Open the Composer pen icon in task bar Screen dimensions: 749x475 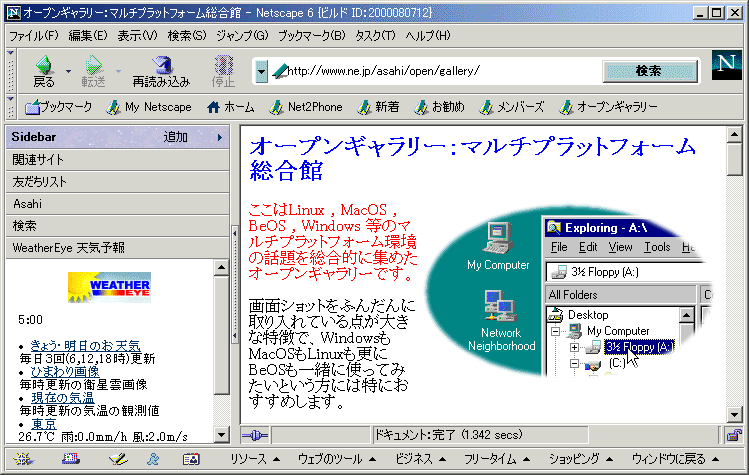tap(118, 459)
